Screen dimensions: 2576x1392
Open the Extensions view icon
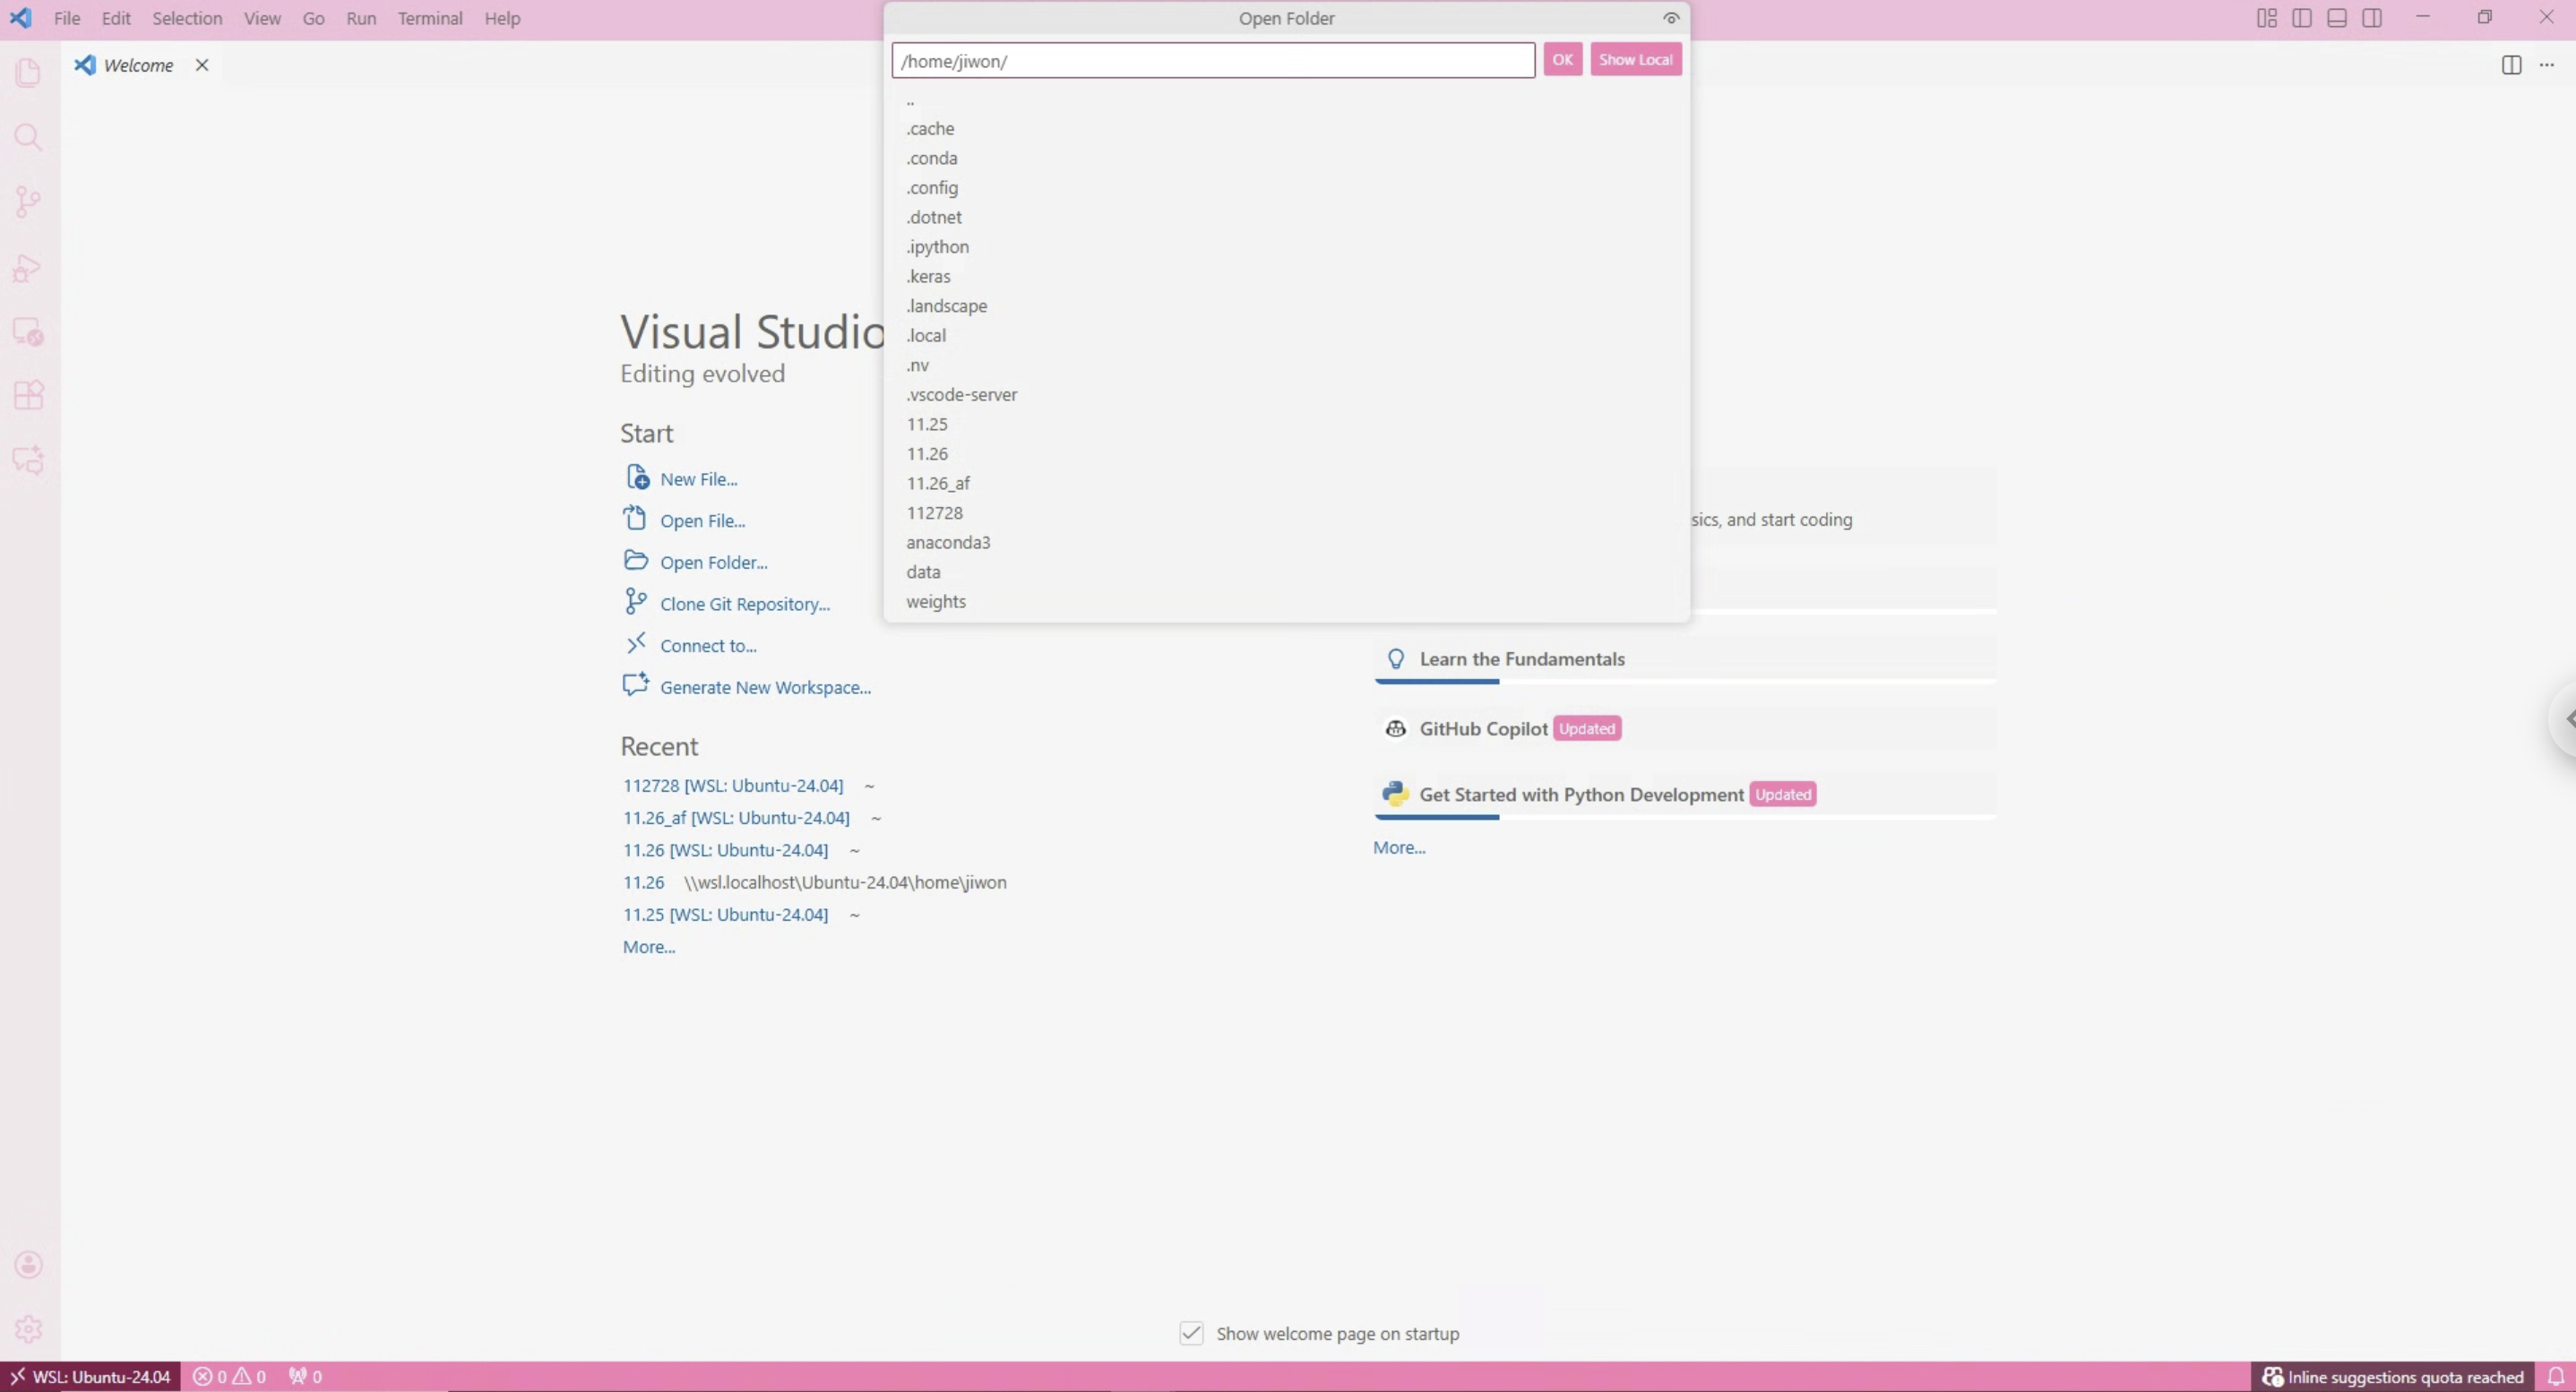[x=28, y=395]
